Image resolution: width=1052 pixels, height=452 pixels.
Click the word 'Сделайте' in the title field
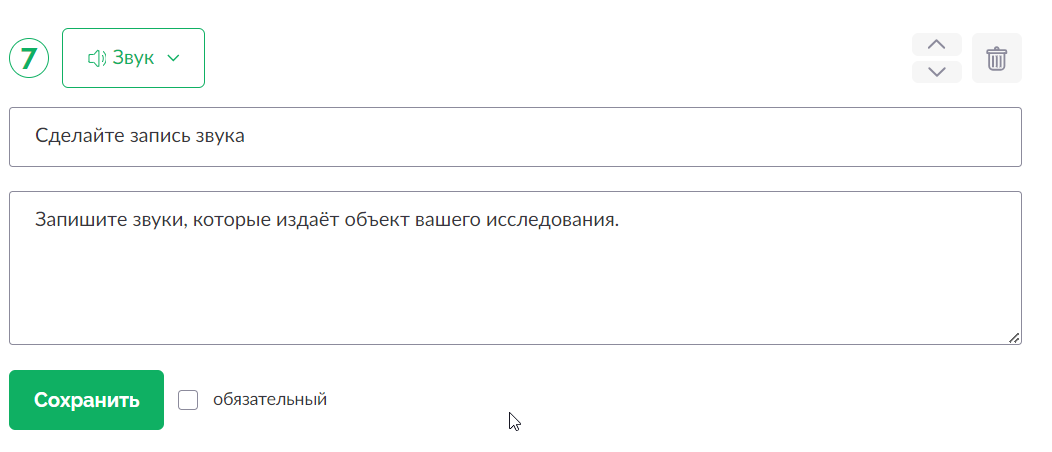click(x=70, y=136)
